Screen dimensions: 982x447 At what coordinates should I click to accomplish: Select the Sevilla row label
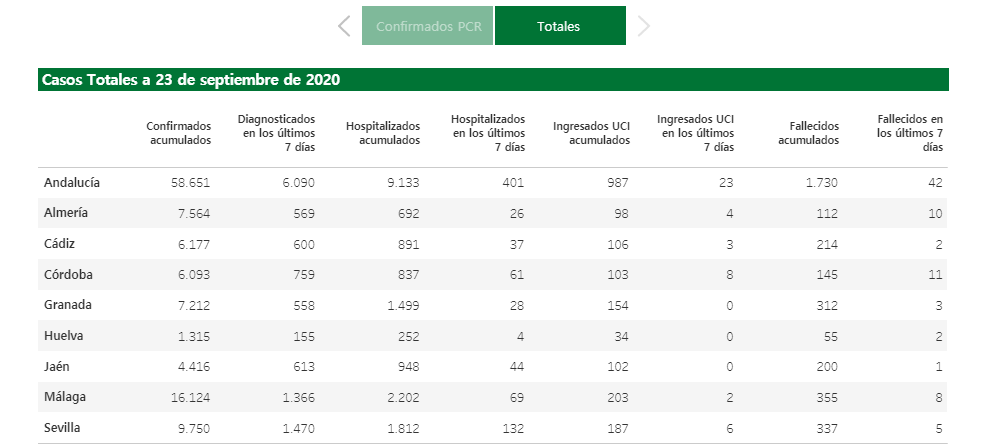pyautogui.click(x=62, y=428)
